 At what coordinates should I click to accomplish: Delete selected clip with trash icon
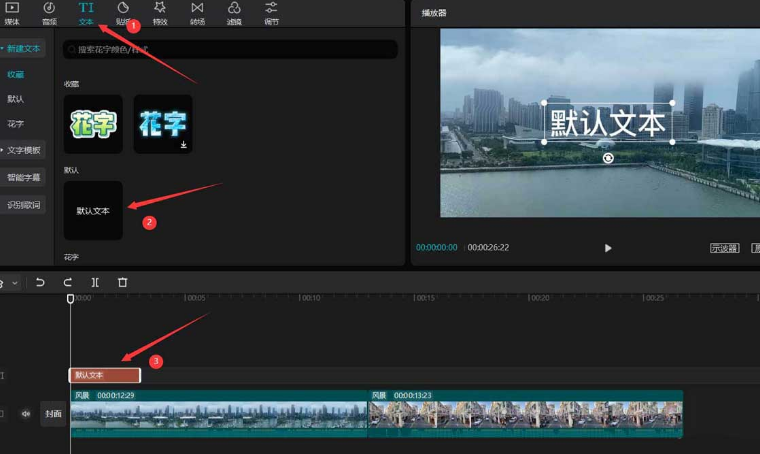tap(122, 283)
